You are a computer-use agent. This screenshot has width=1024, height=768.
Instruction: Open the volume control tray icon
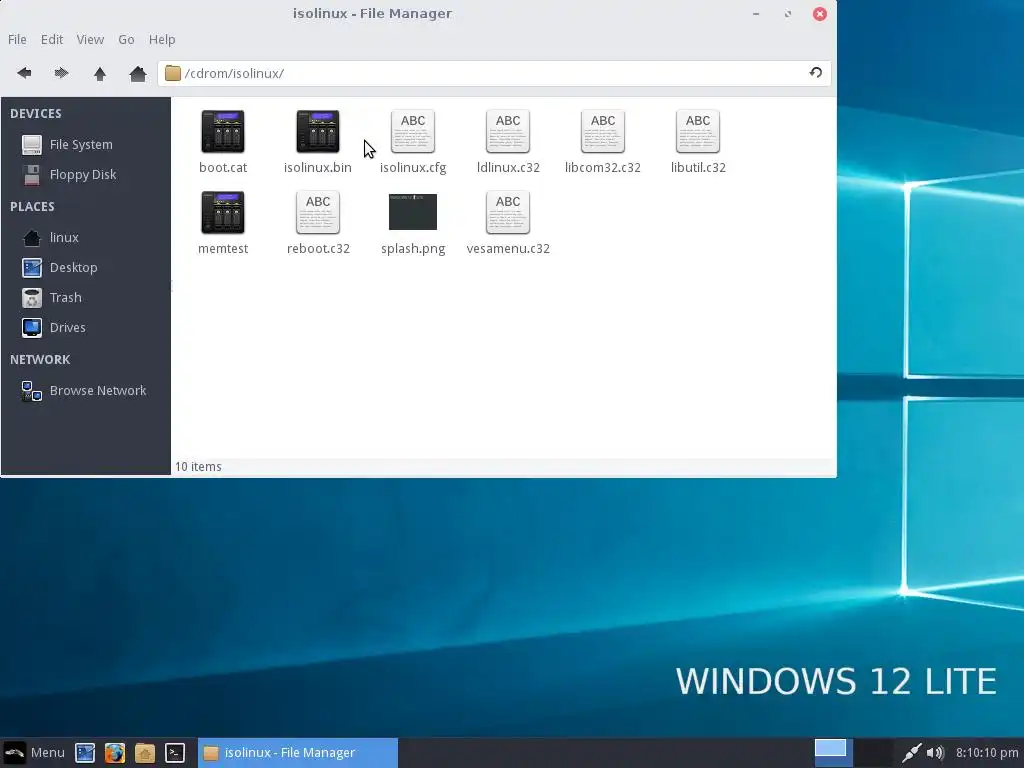(x=935, y=753)
